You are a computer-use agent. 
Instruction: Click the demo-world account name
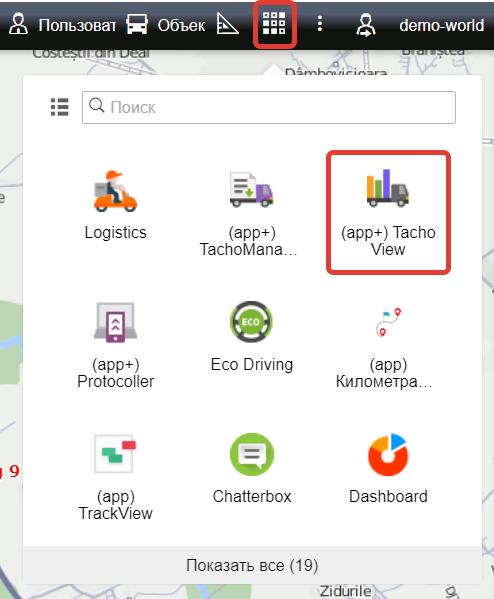442,25
